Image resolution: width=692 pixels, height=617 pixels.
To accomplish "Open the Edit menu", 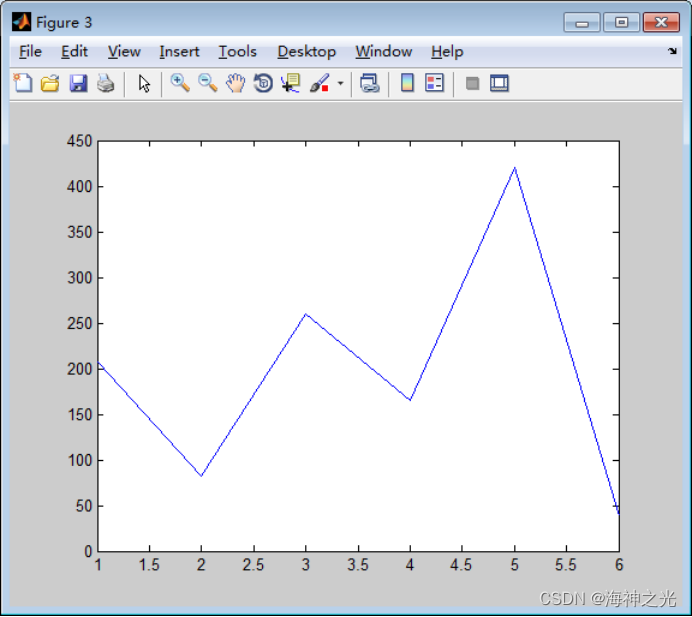I will tap(74, 52).
